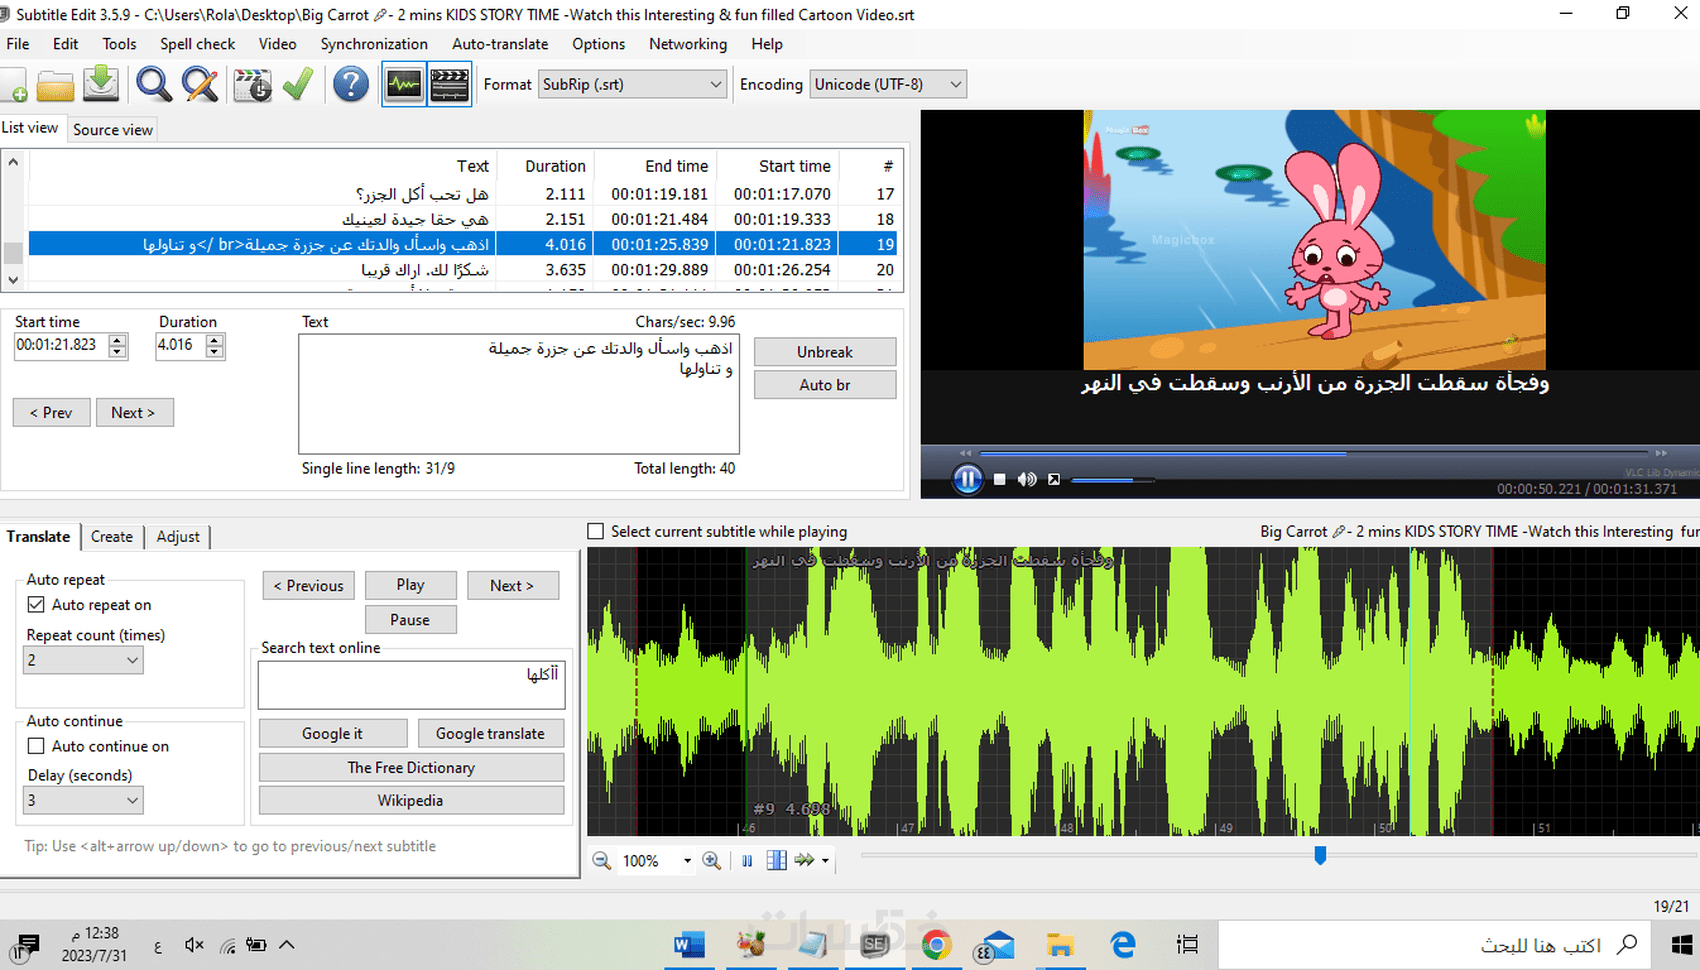Click The Free Dictionary button
Viewport: 1700px width, 970px height.
411,768
